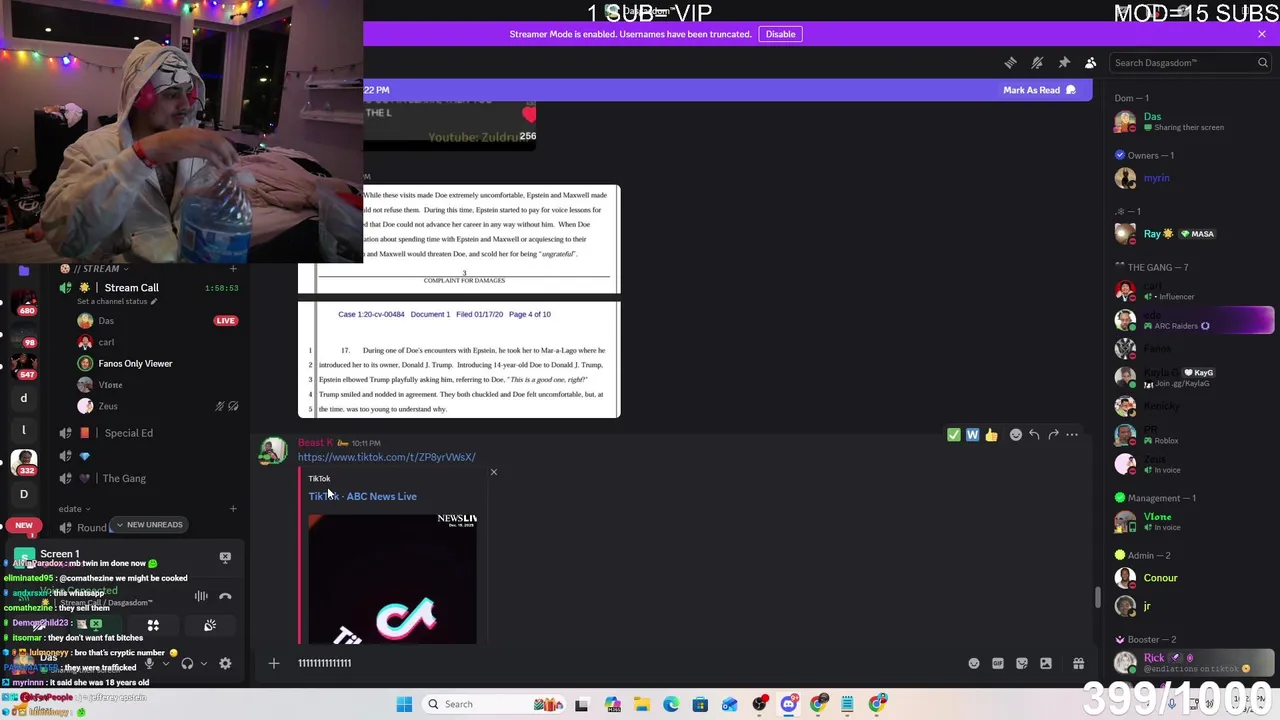Open the sticker picker
Image resolution: width=1280 pixels, height=720 pixels.
1022,663
